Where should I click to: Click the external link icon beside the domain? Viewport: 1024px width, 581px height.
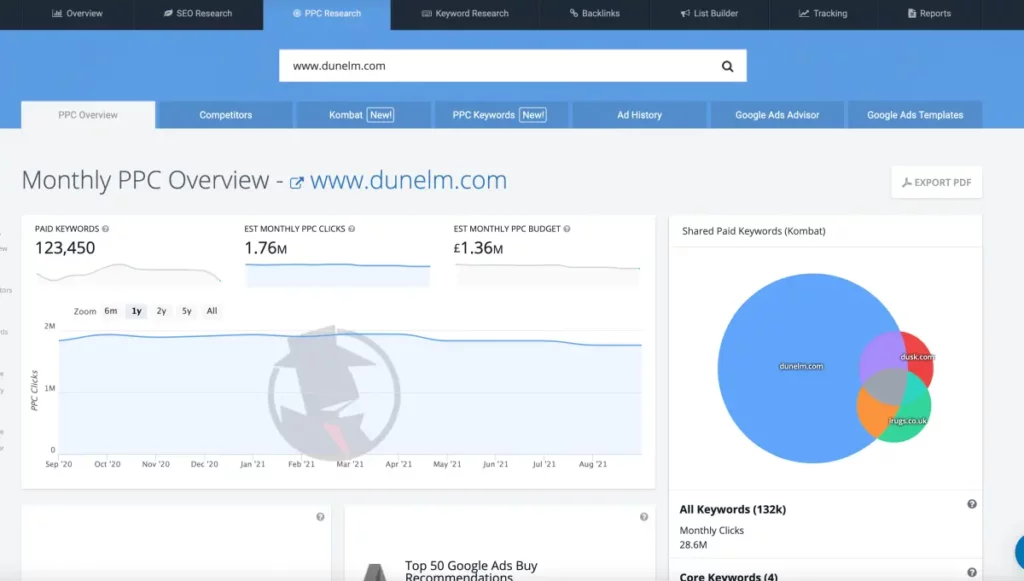pos(296,183)
